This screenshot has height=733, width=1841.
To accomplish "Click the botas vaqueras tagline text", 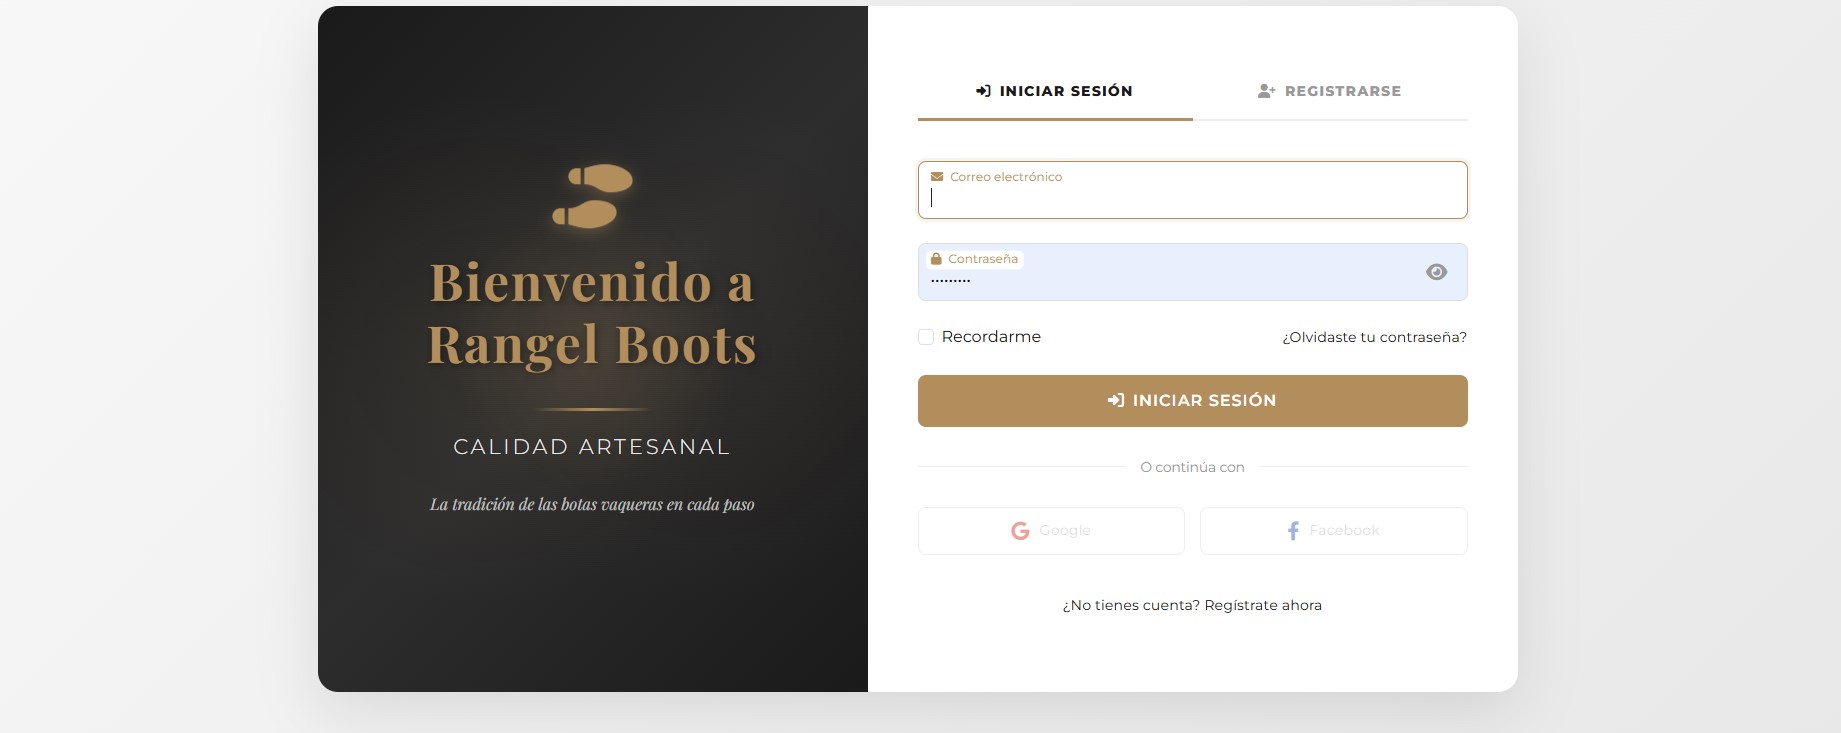I will [x=592, y=504].
